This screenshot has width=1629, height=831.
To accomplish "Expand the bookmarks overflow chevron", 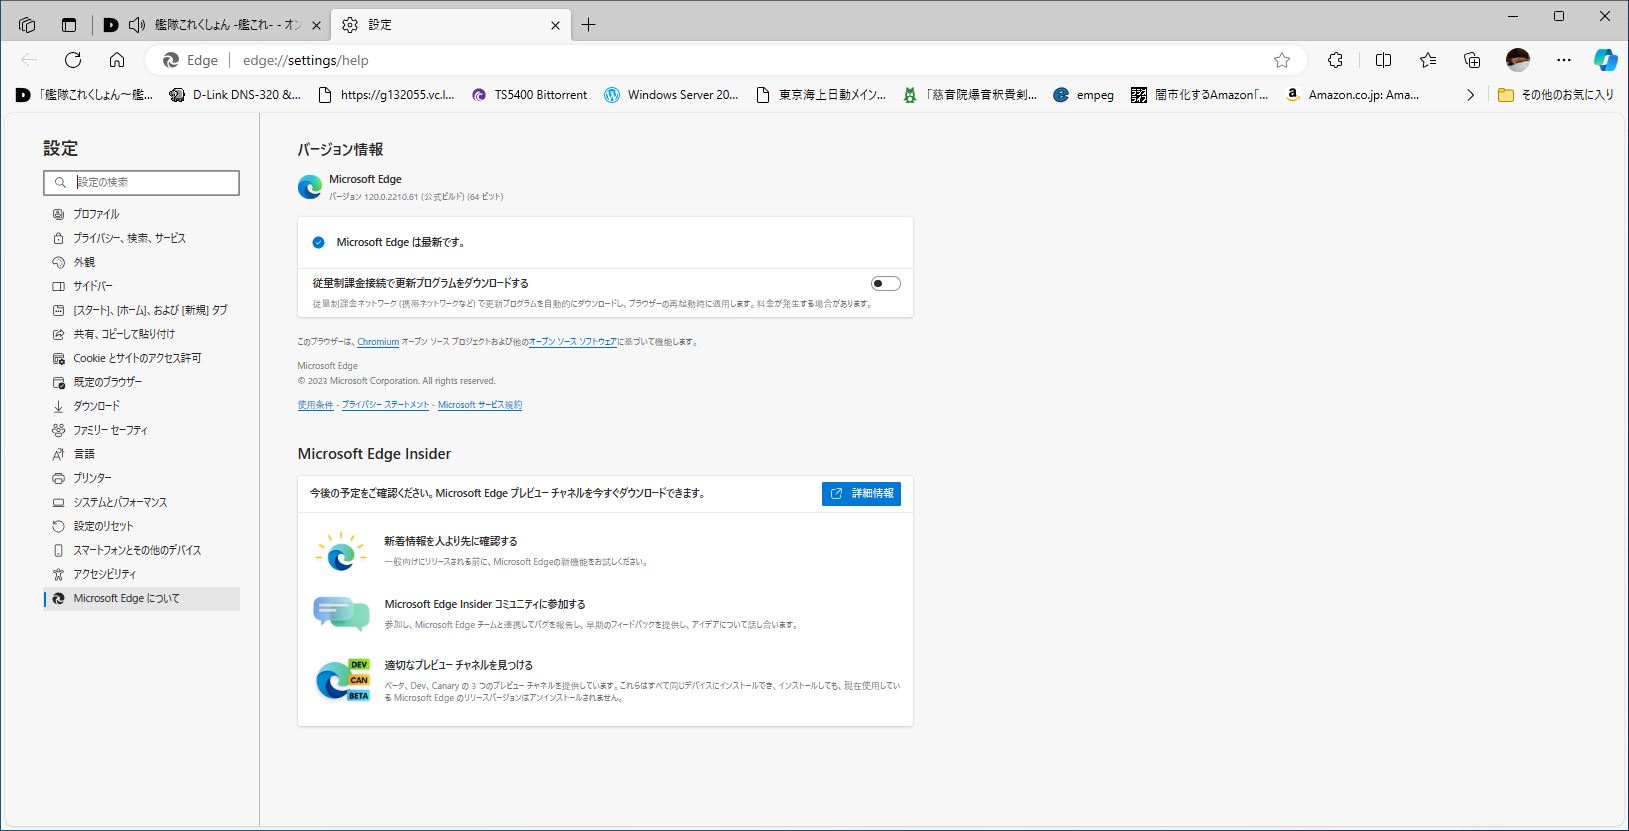I will pyautogui.click(x=1470, y=95).
